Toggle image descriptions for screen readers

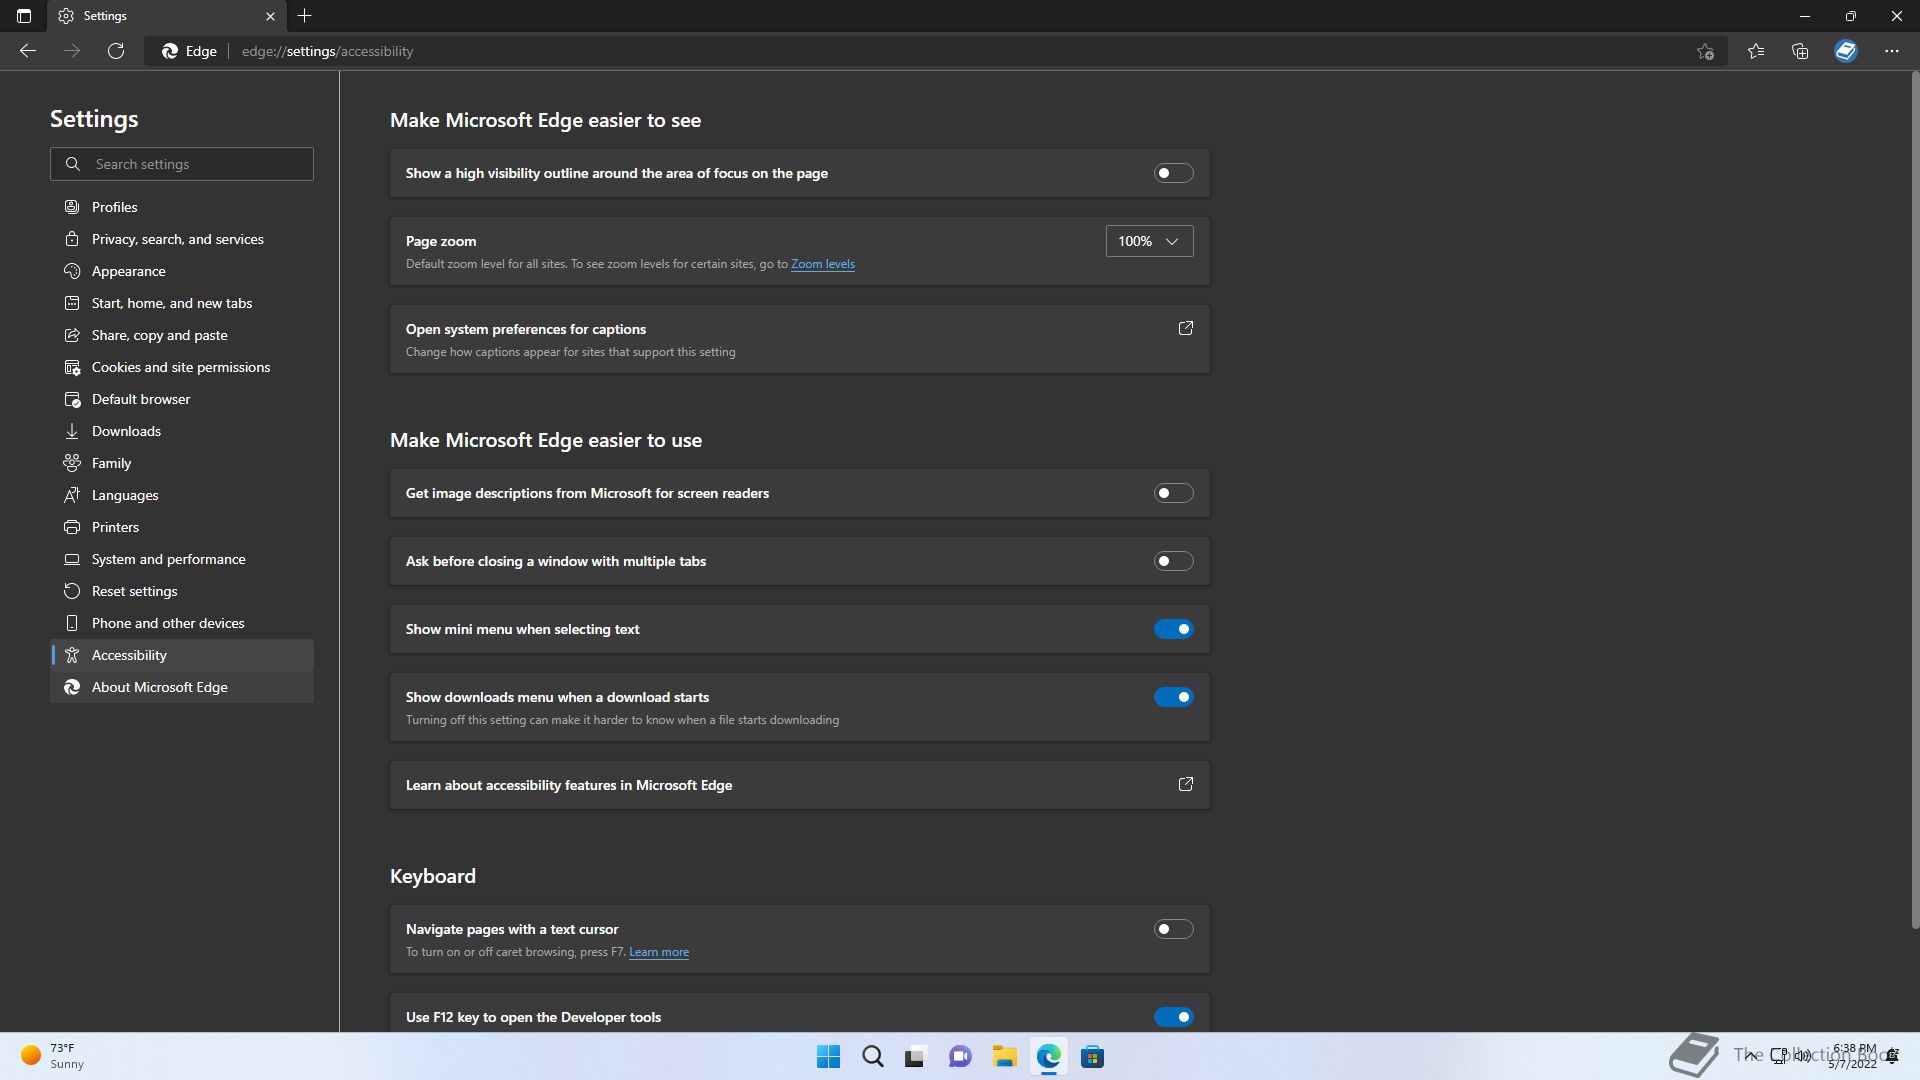[1173, 493]
